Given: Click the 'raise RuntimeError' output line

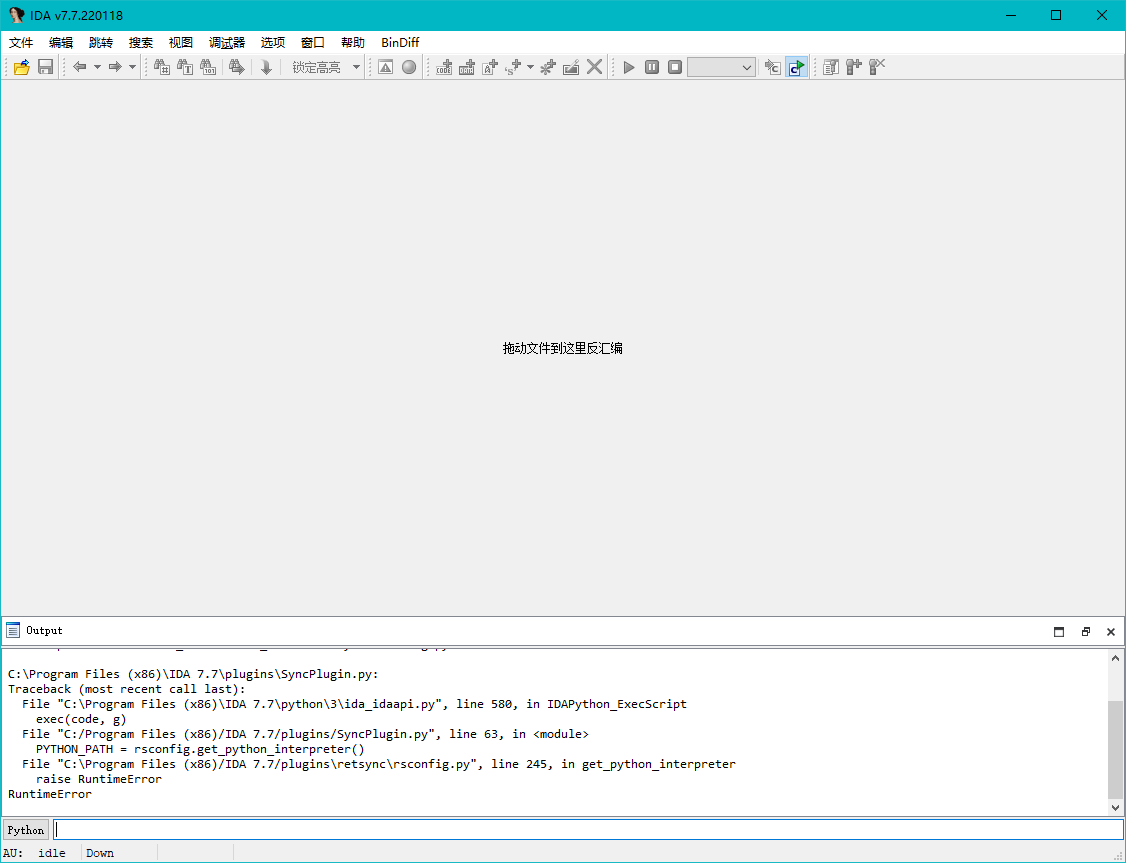Looking at the screenshot, I should coord(99,779).
